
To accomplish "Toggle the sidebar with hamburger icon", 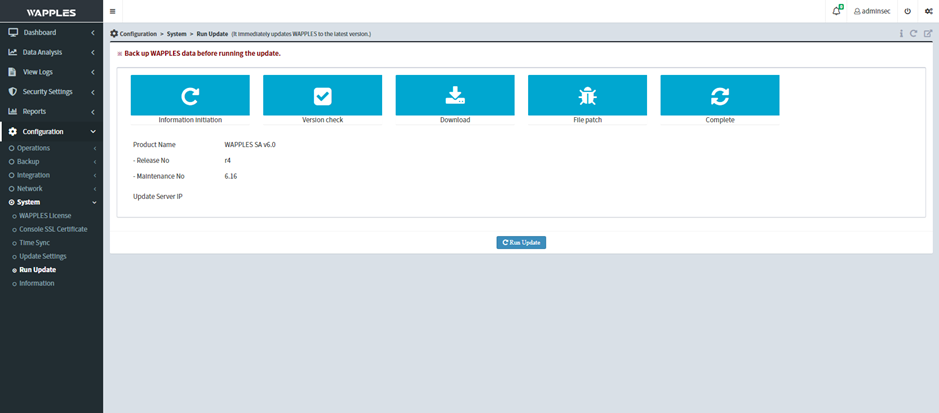I will (112, 11).
